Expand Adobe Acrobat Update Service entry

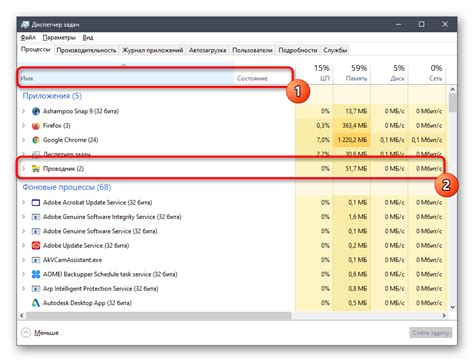23,203
